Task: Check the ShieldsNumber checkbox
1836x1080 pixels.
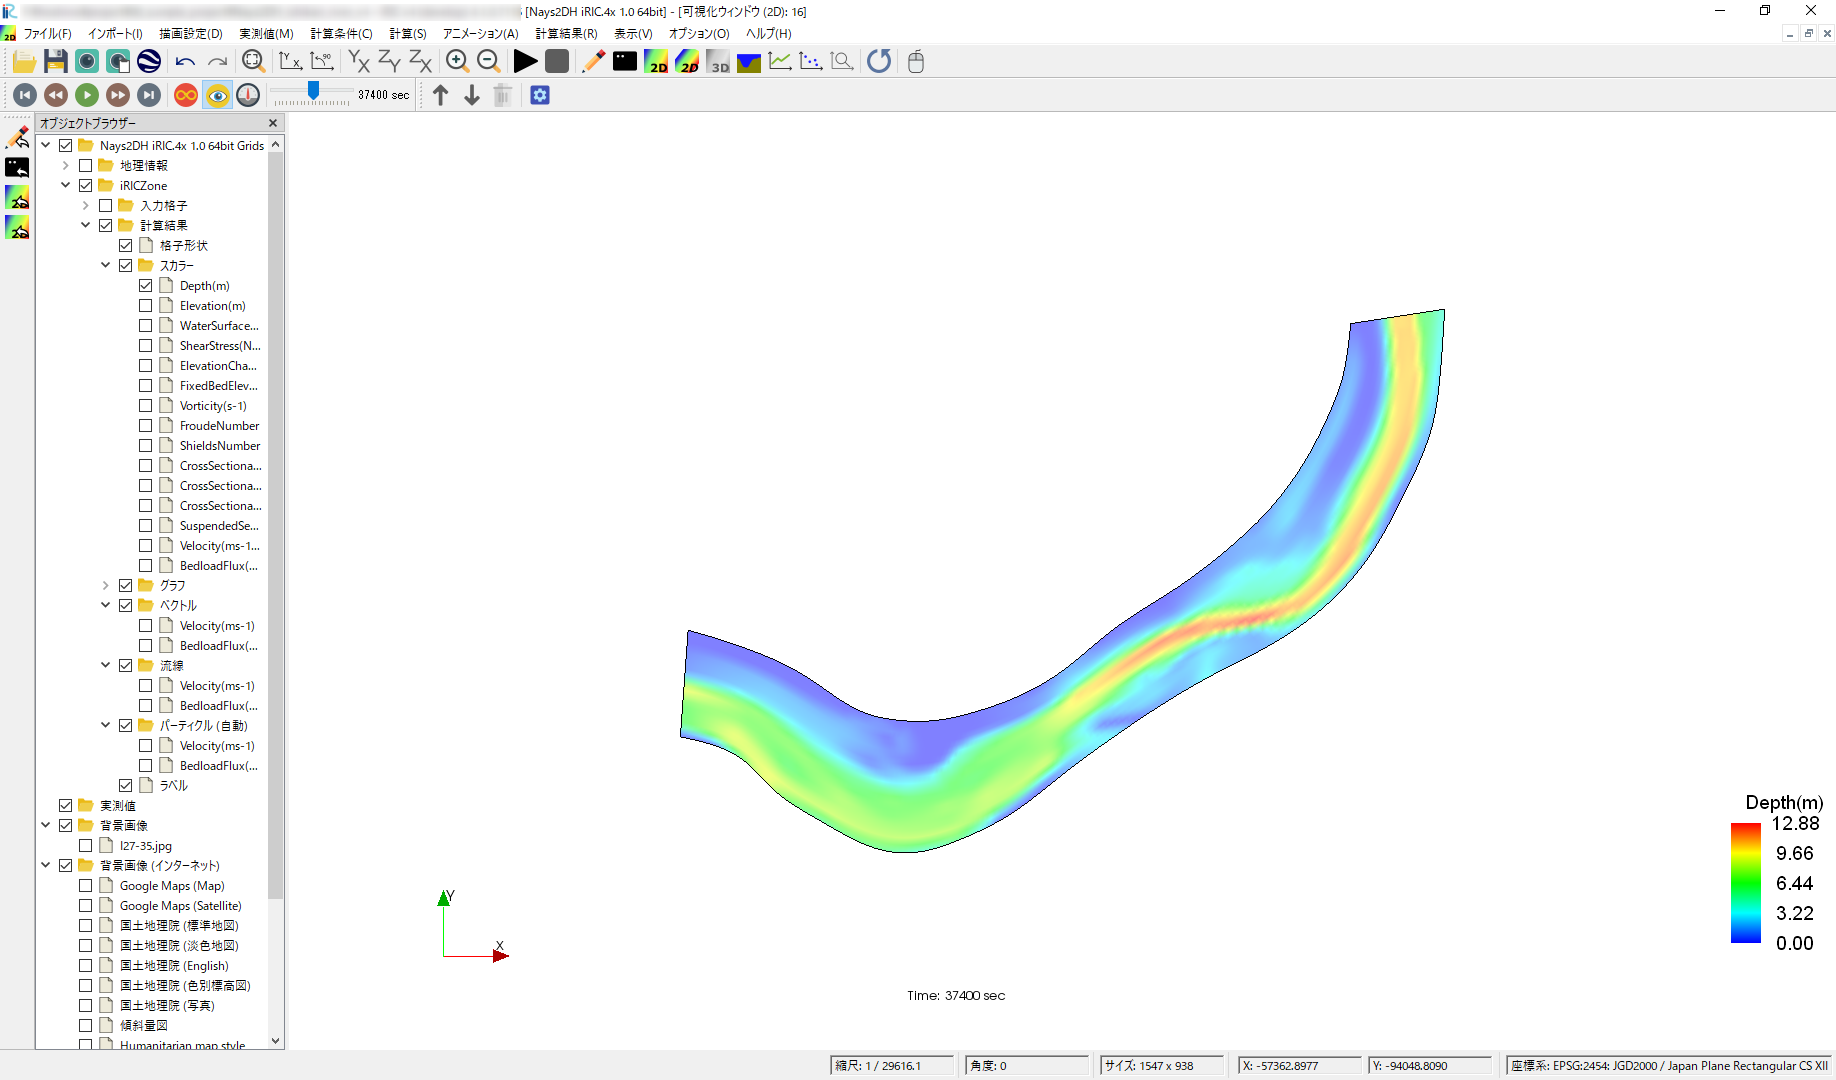Action: [x=146, y=446]
